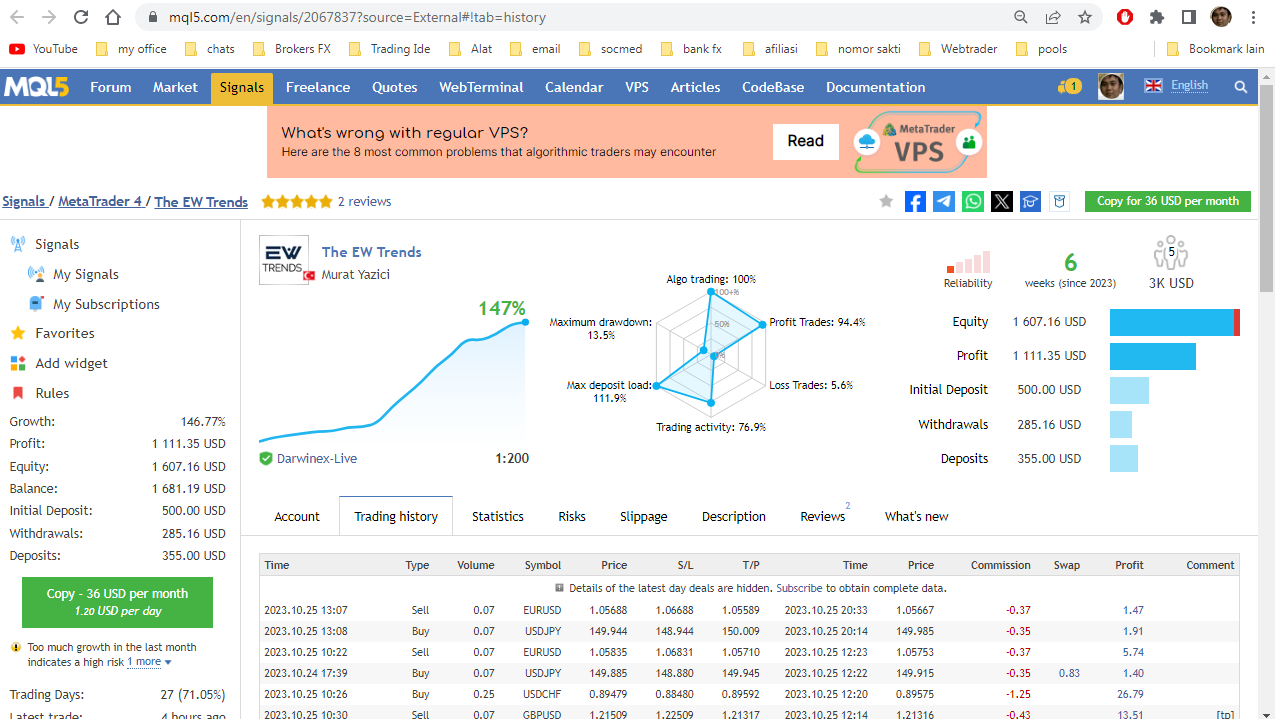Click the Subscribe link in history table

(801, 588)
